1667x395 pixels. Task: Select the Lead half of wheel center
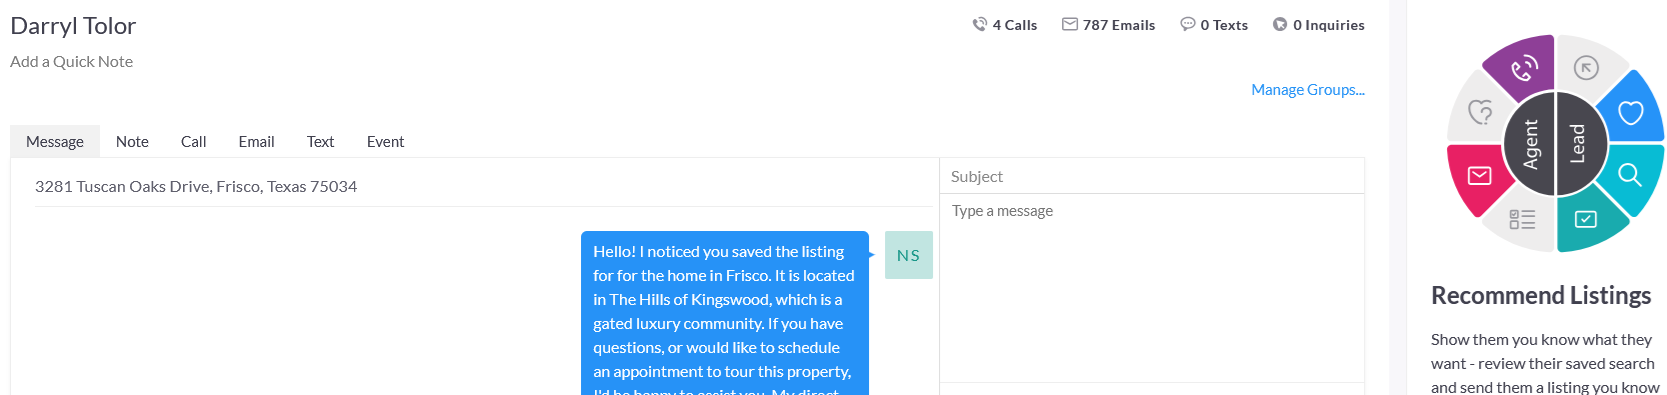pyautogui.click(x=1580, y=144)
